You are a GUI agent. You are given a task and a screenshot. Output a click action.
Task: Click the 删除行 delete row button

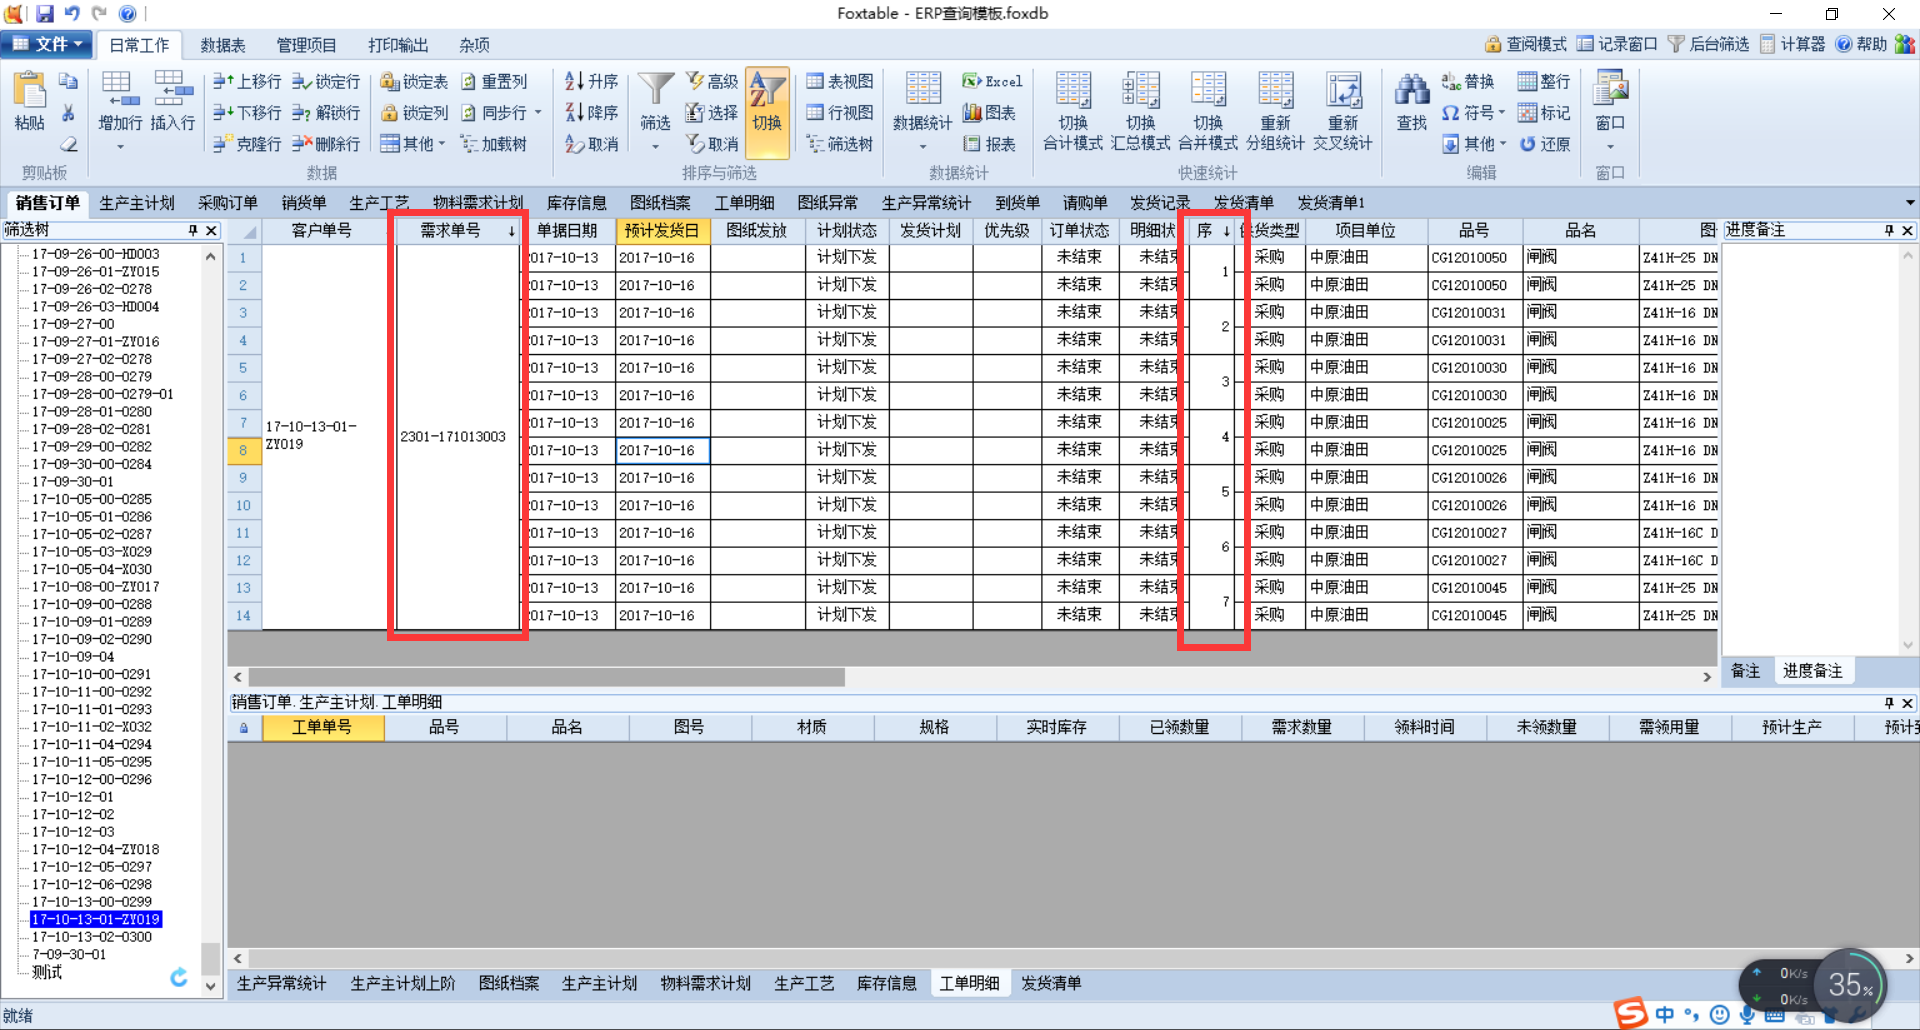(326, 144)
